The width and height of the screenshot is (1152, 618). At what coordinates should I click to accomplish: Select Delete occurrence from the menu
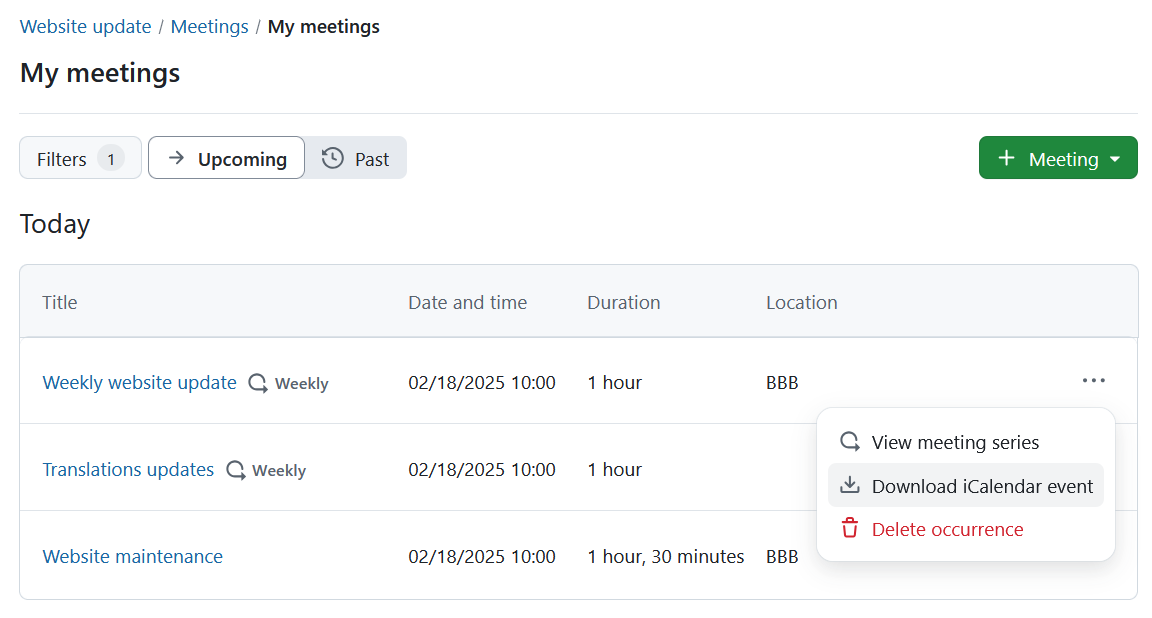click(x=947, y=529)
